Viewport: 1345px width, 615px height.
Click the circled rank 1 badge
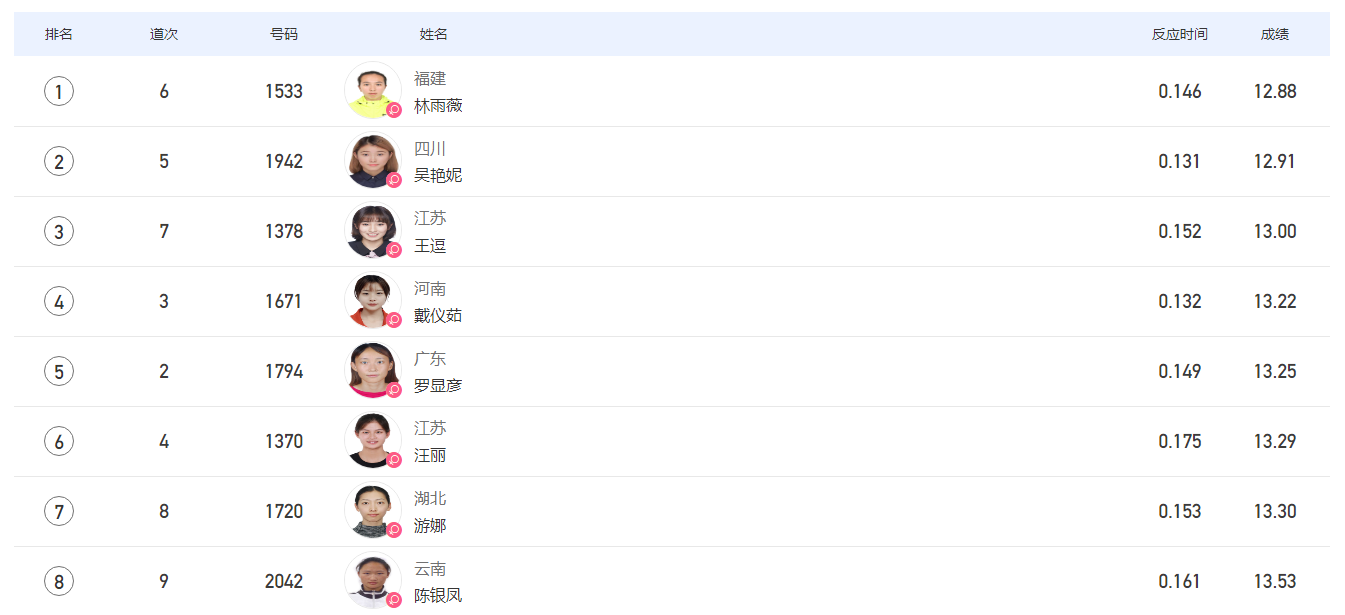click(x=59, y=91)
